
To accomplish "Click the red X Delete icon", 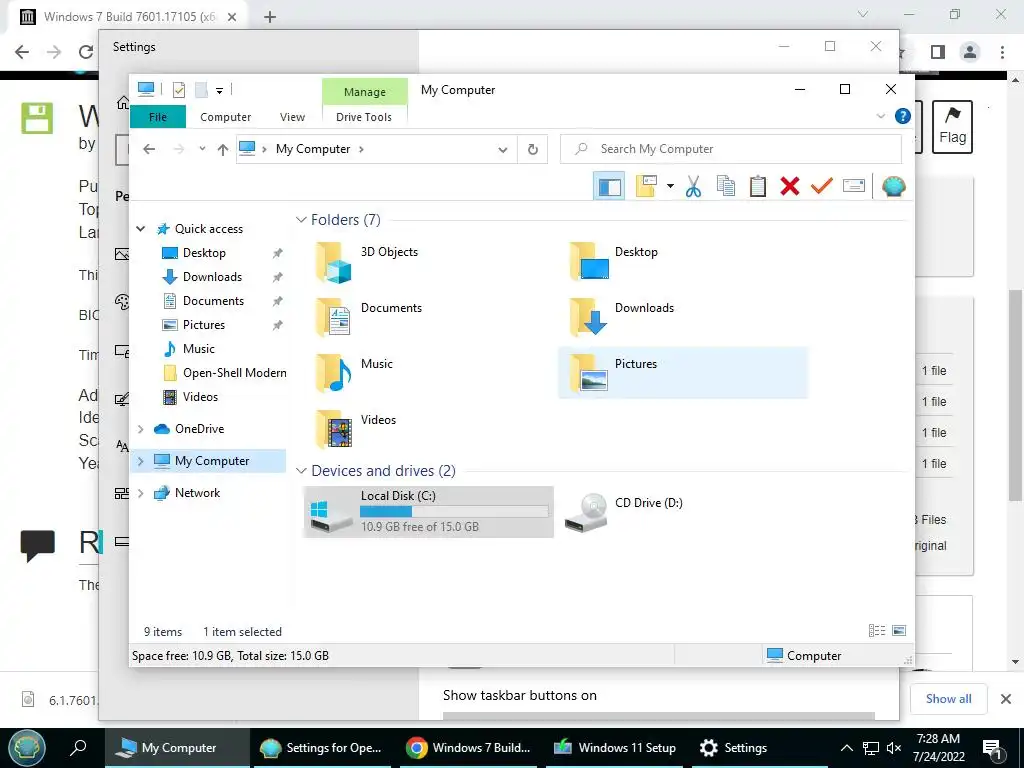I will [x=790, y=187].
